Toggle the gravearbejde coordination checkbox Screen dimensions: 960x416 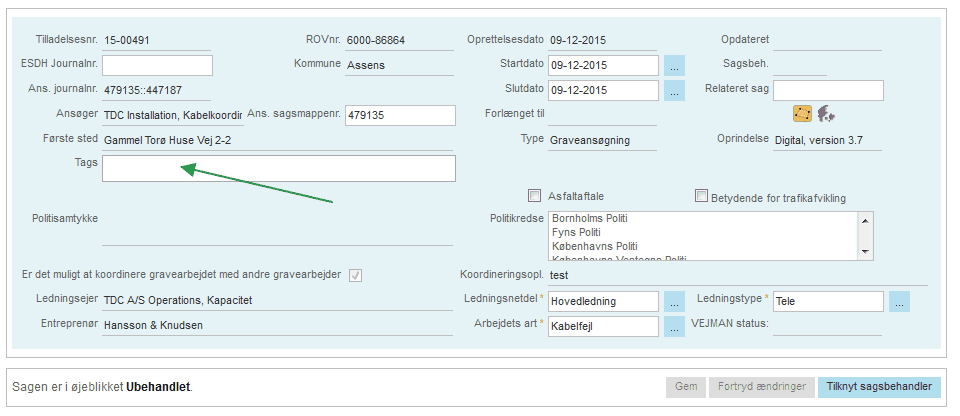point(355,276)
